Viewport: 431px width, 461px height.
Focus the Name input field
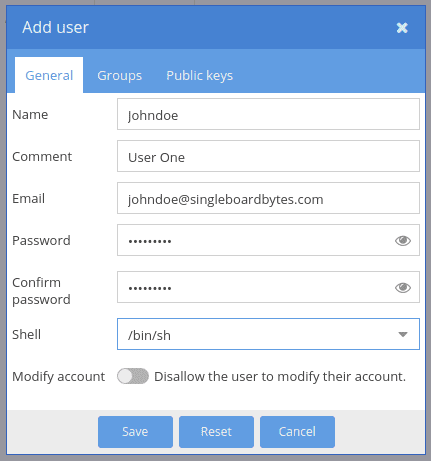click(268, 114)
